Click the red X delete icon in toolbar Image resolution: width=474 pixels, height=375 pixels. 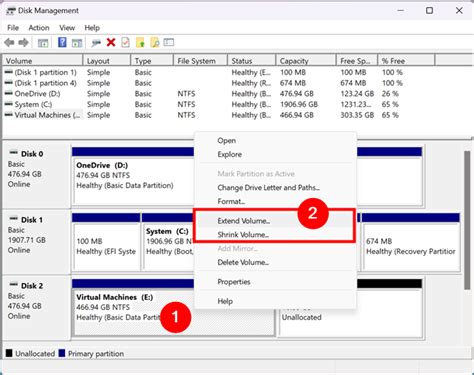pyautogui.click(x=111, y=42)
